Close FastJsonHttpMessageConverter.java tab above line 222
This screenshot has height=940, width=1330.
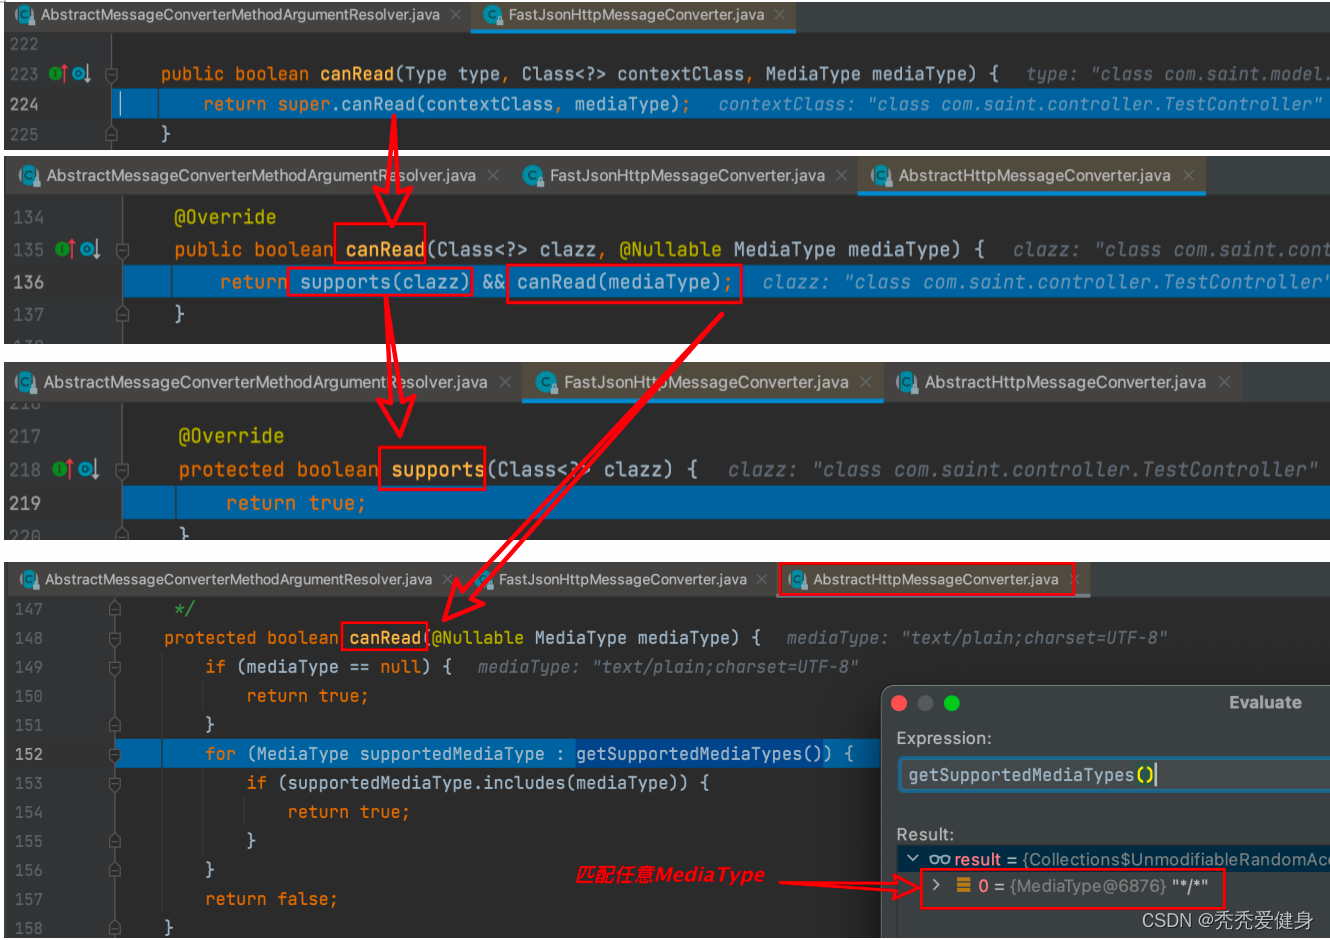pos(780,15)
